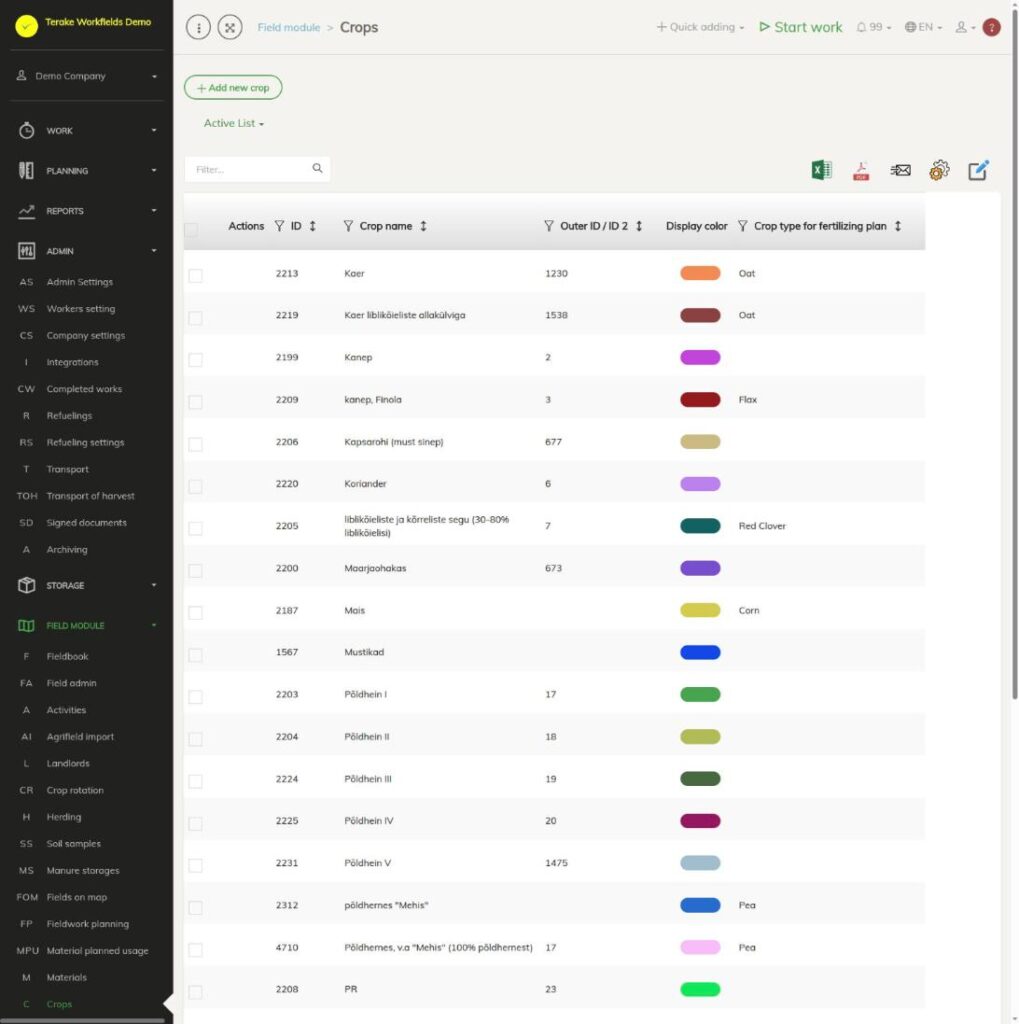Screen dimensions: 1019x1024
Task: Click the Field Module map icon
Action: coord(26,626)
